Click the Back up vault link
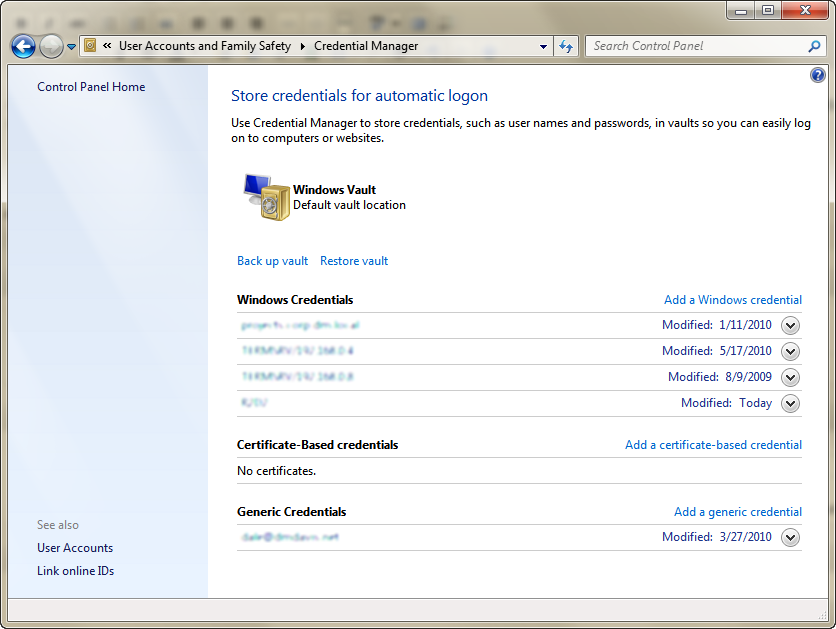The height and width of the screenshot is (629, 836). point(272,261)
